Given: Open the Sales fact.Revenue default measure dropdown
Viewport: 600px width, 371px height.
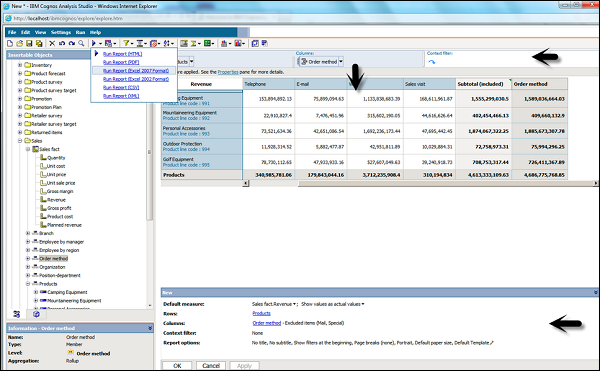Looking at the screenshot, I should [294, 304].
